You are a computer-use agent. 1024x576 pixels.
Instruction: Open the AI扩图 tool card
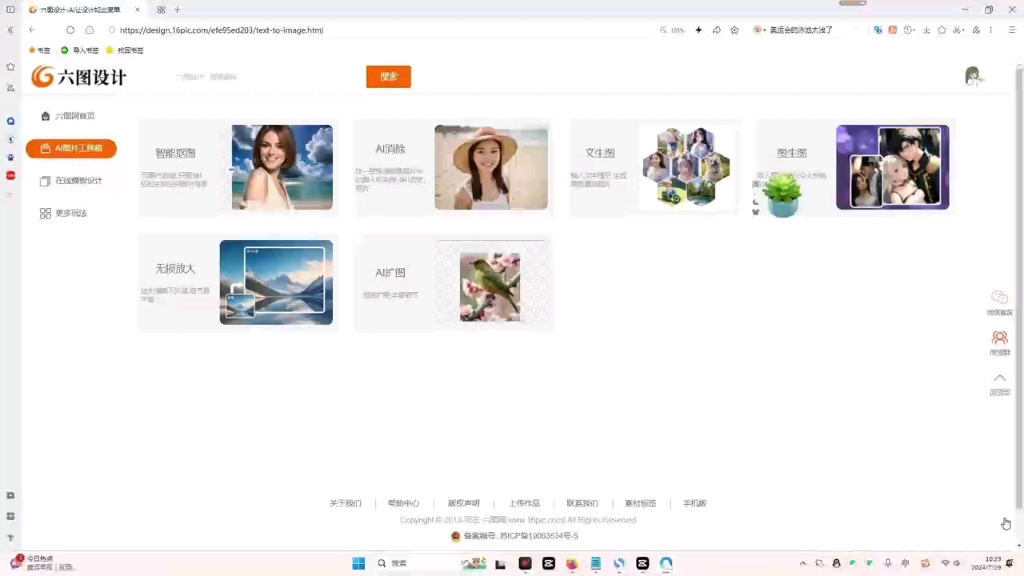click(453, 283)
